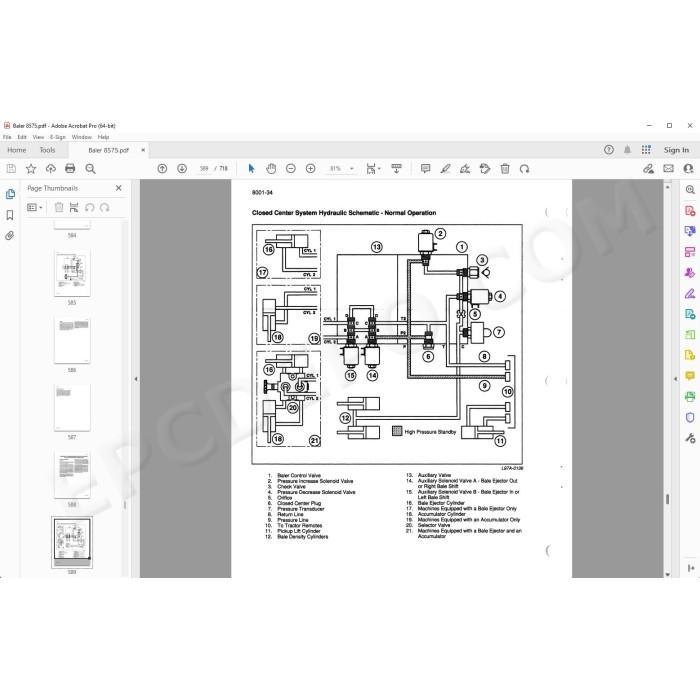Open the Find text magnifier icon
Viewport: 700px width, 700px height.
click(90, 169)
